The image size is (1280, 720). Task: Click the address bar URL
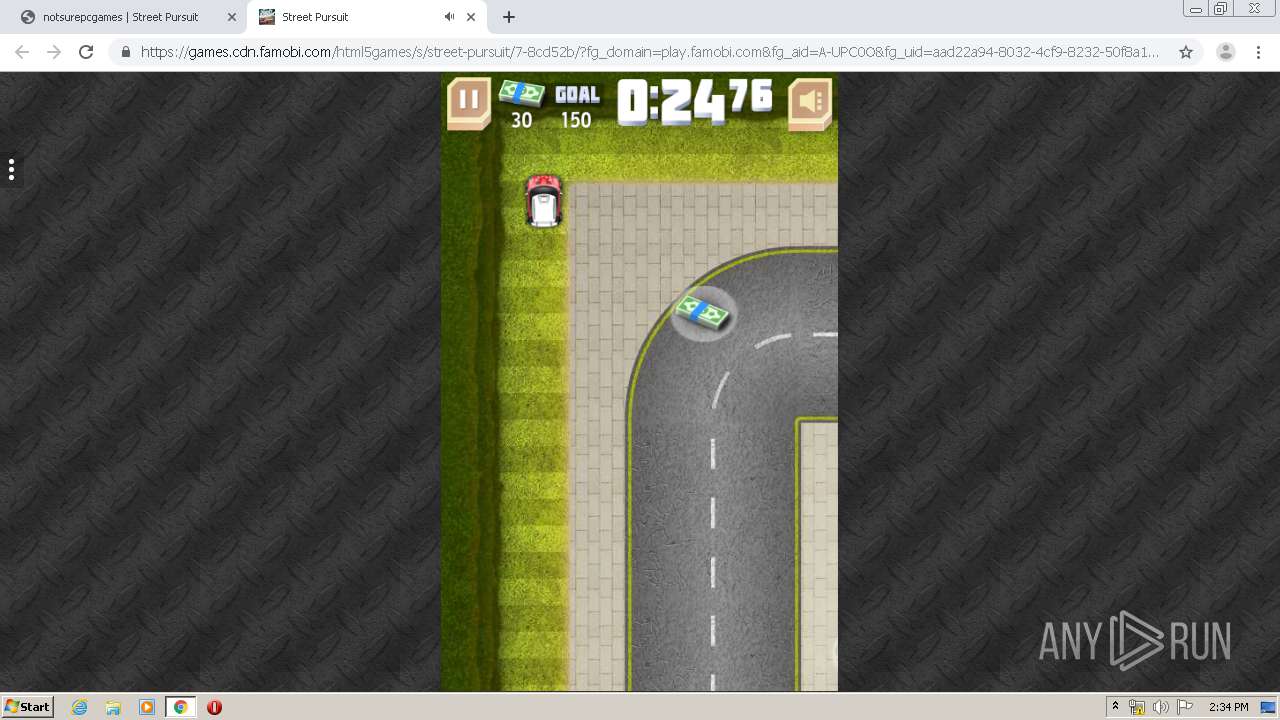(650, 52)
